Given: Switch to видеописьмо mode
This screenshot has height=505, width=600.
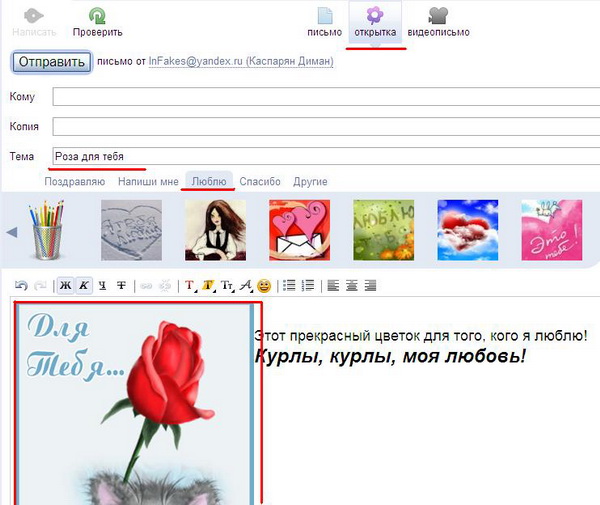Looking at the screenshot, I should 439,22.
